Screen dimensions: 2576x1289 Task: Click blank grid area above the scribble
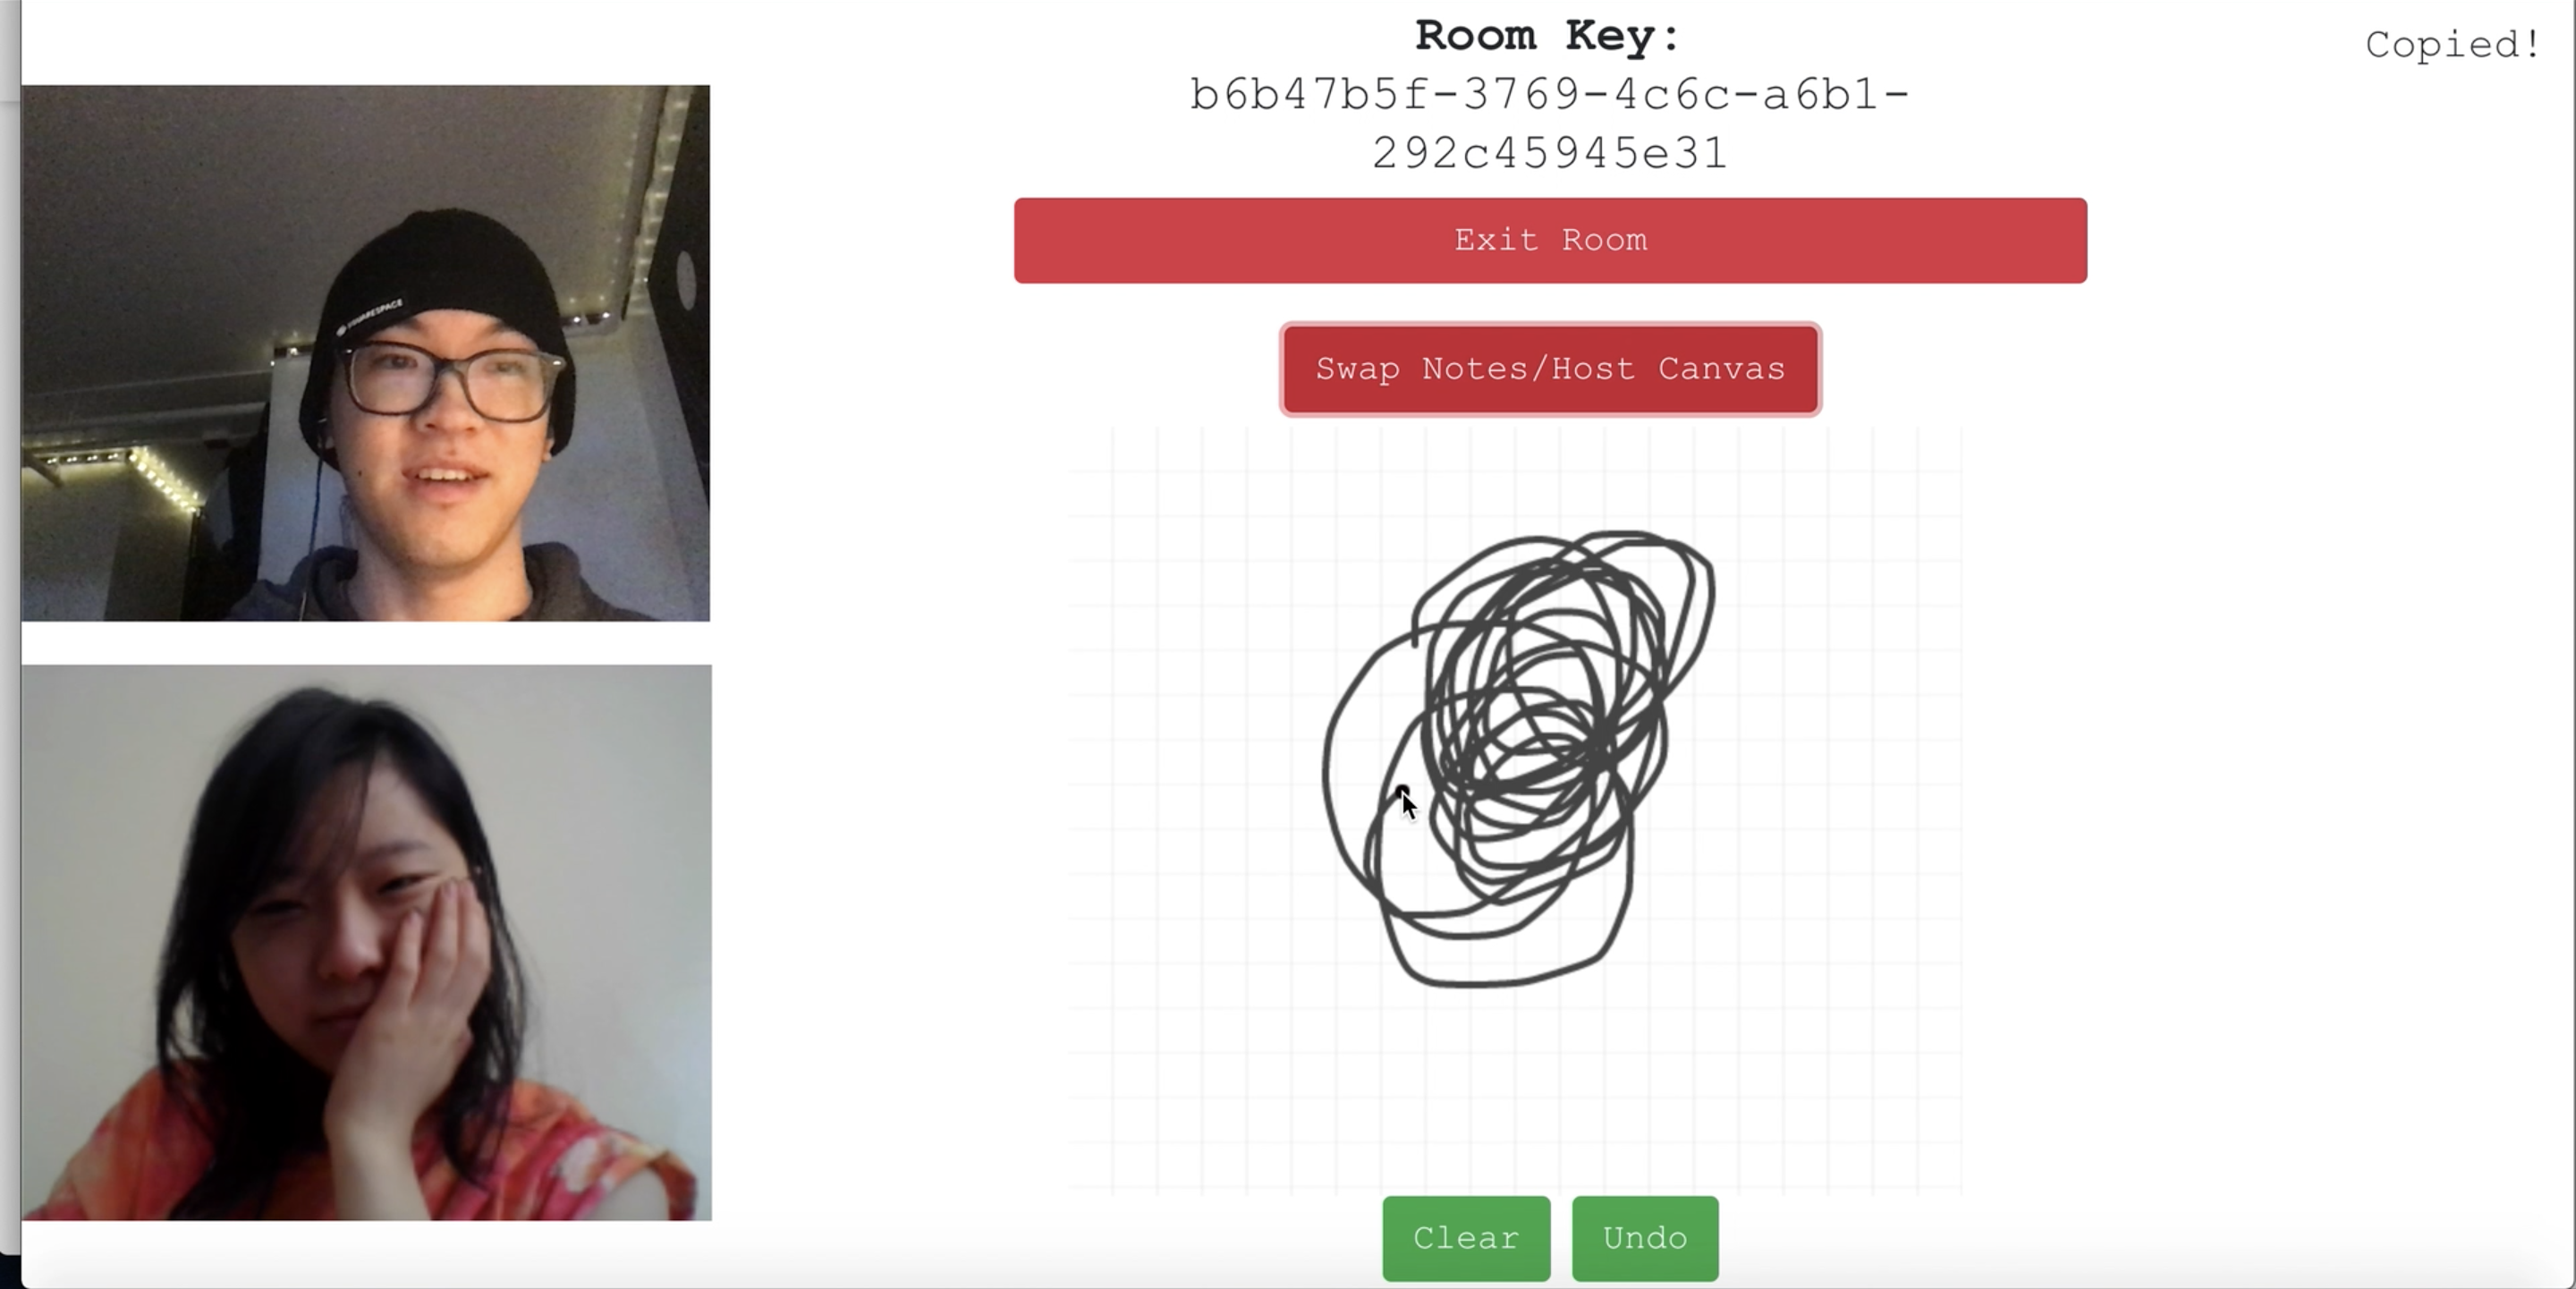click(x=1515, y=480)
